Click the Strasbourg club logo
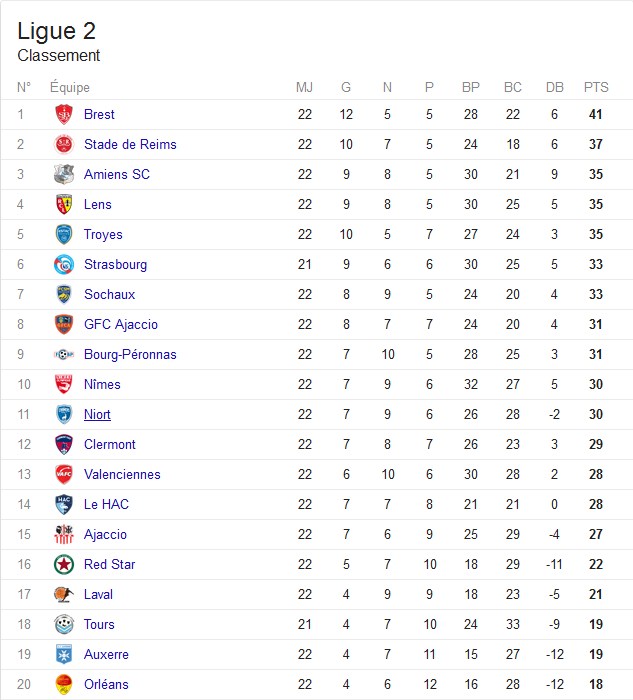This screenshot has height=700, width=633. click(x=64, y=264)
